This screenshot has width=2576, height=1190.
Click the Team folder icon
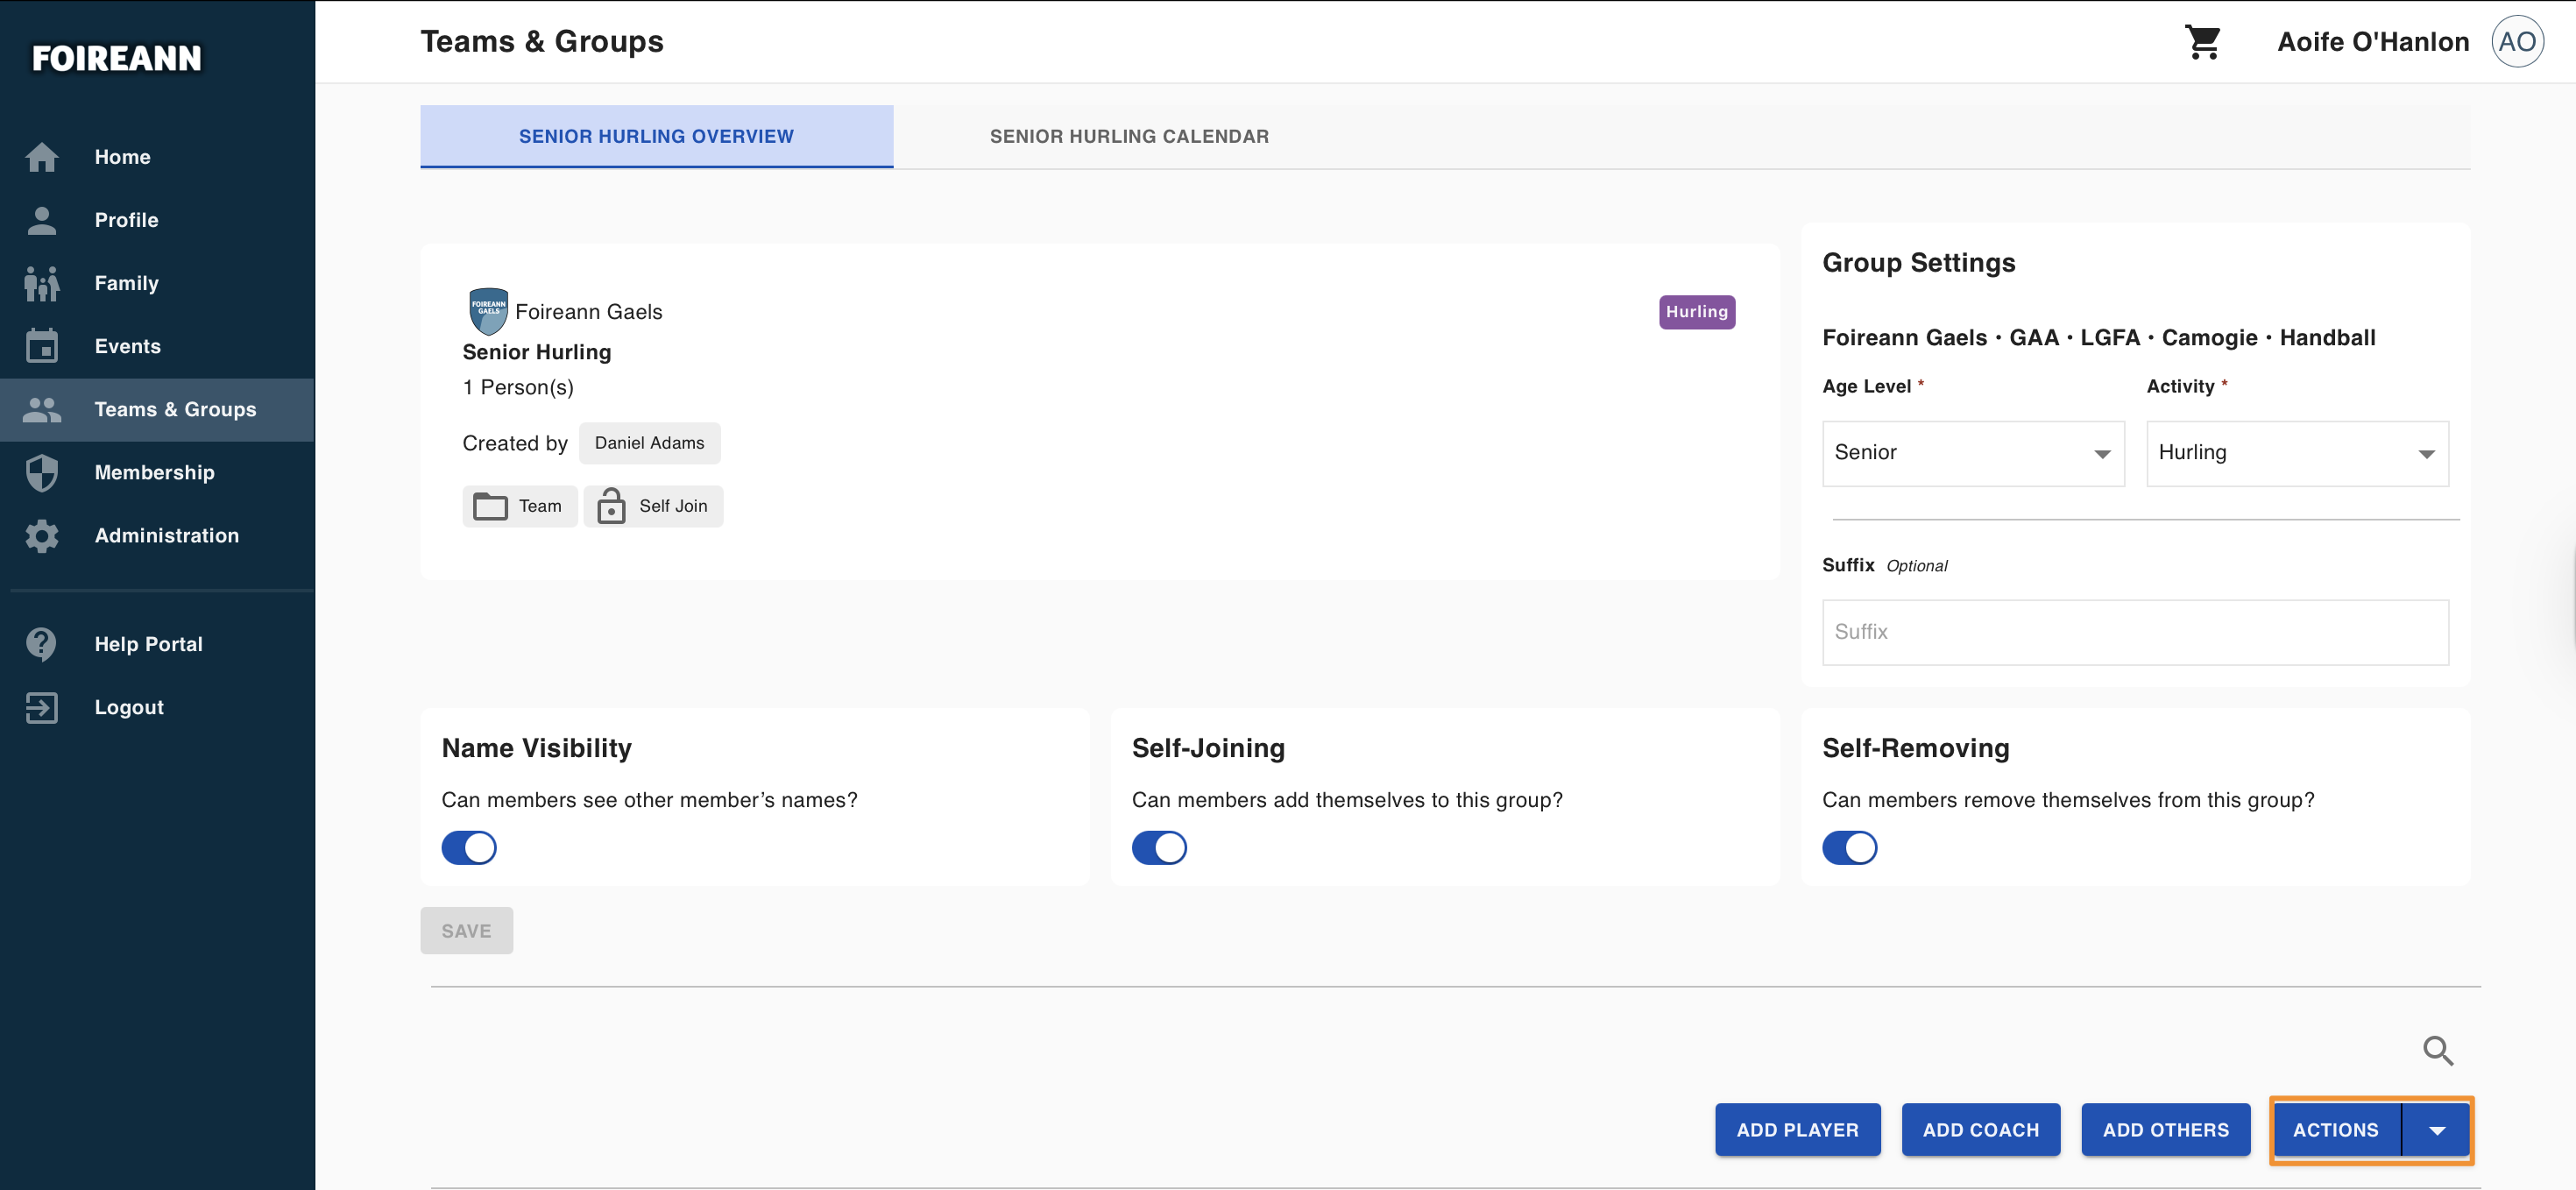490,506
